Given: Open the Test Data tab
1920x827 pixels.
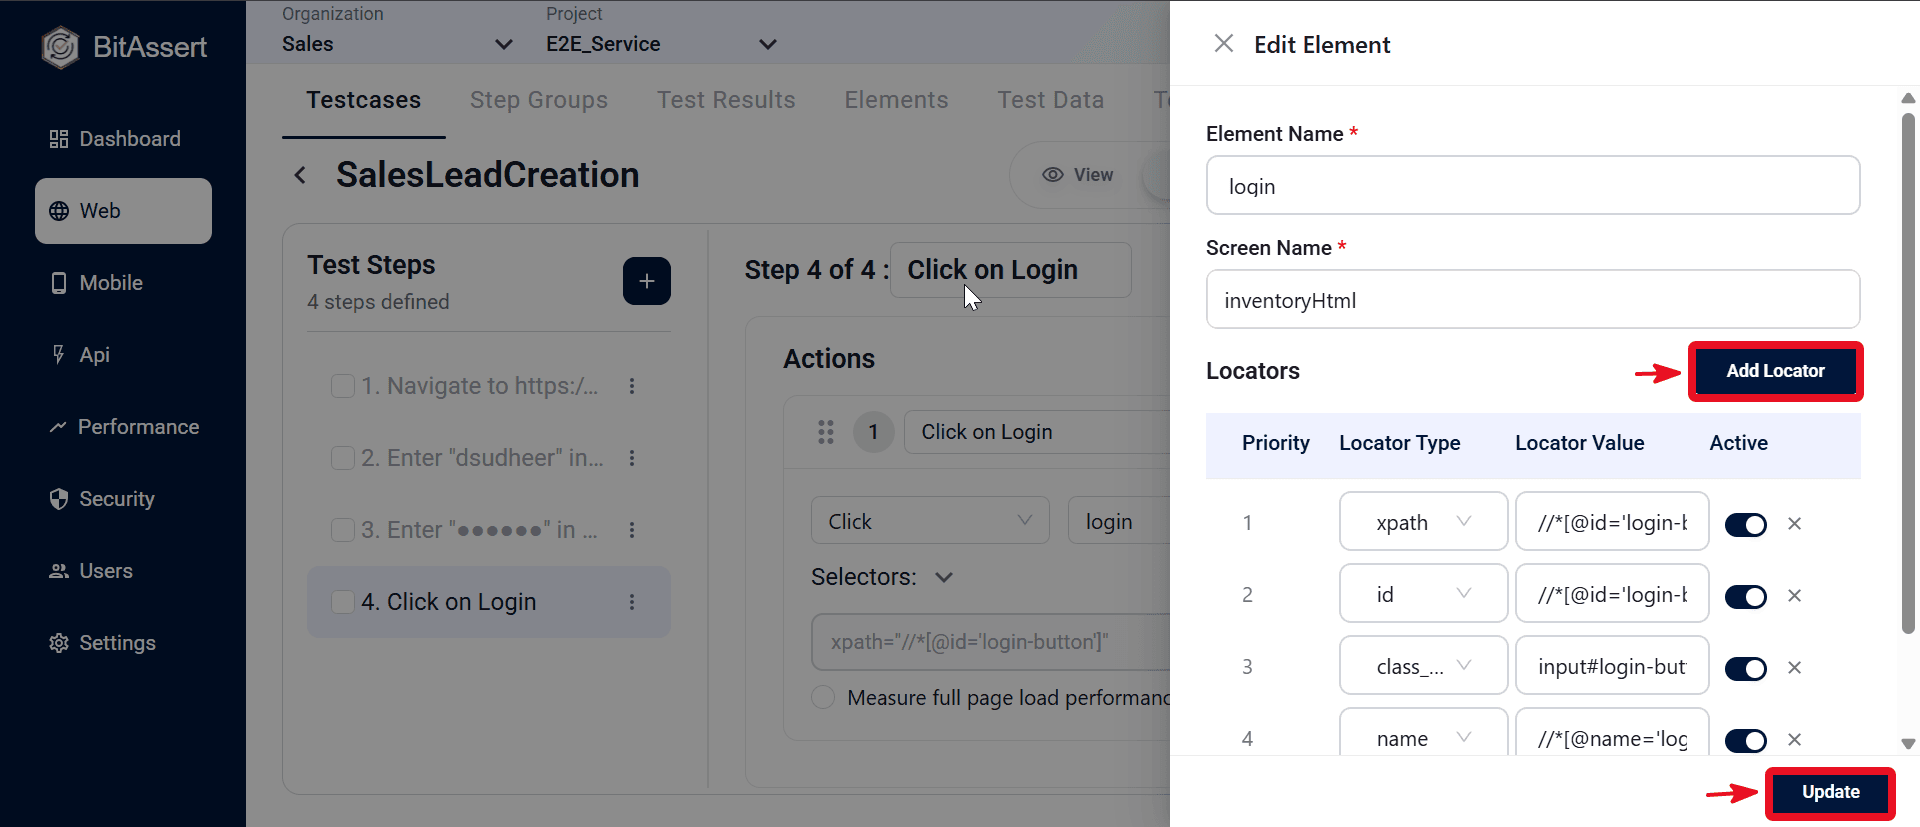Looking at the screenshot, I should 1051,100.
